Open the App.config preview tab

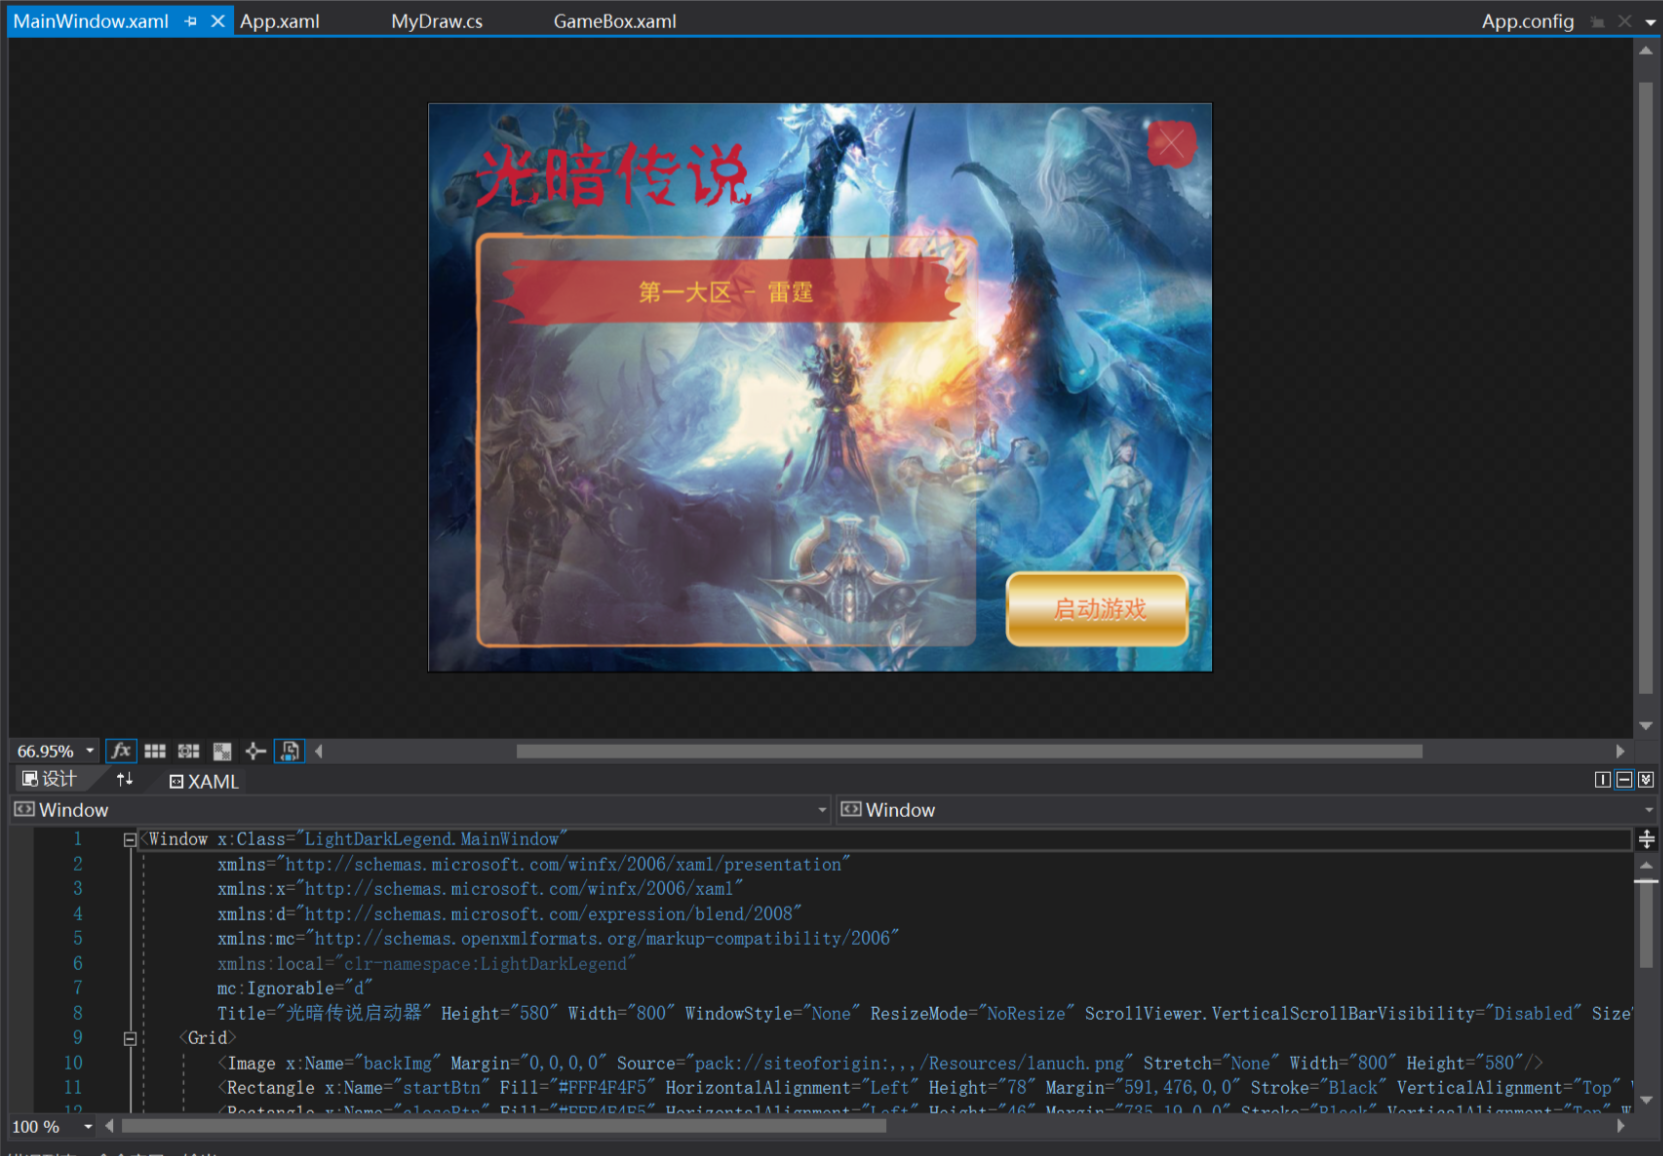tap(1527, 21)
